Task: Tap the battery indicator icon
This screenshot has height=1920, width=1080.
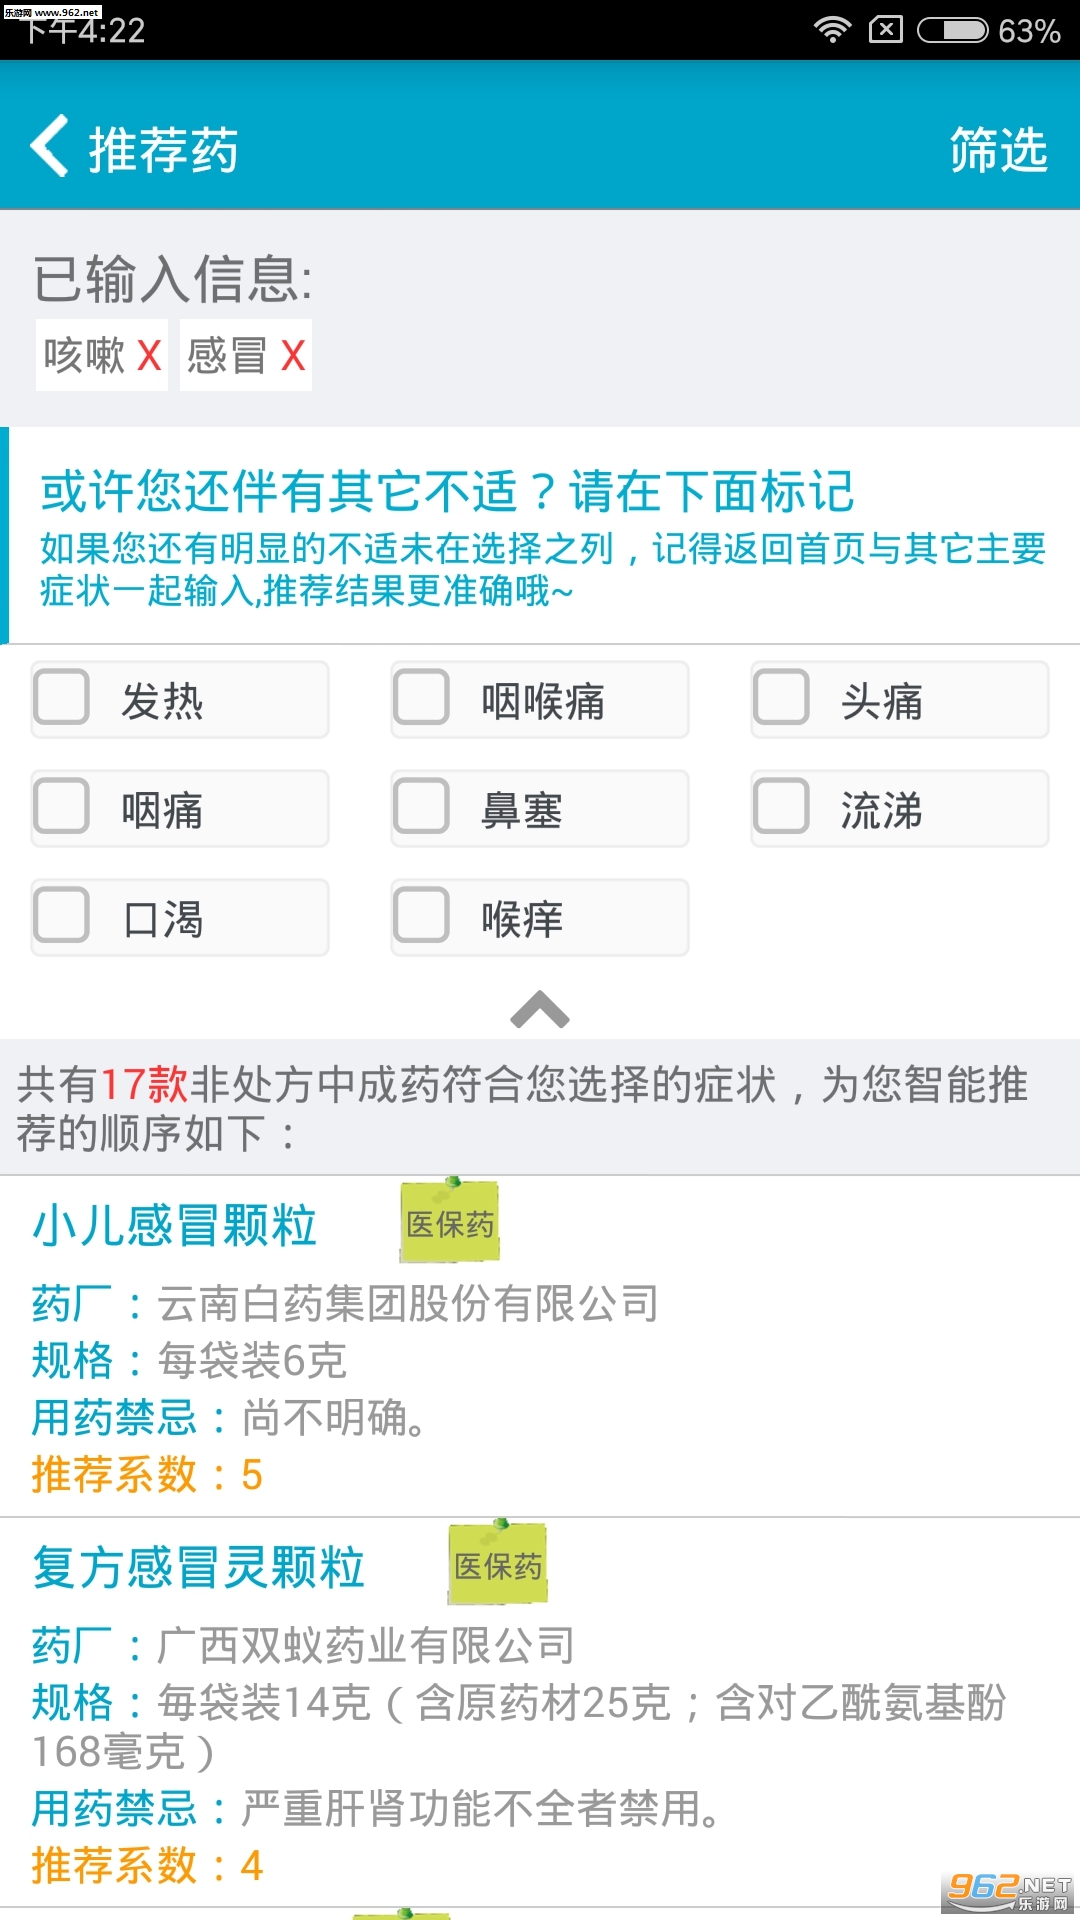Action: (x=952, y=30)
